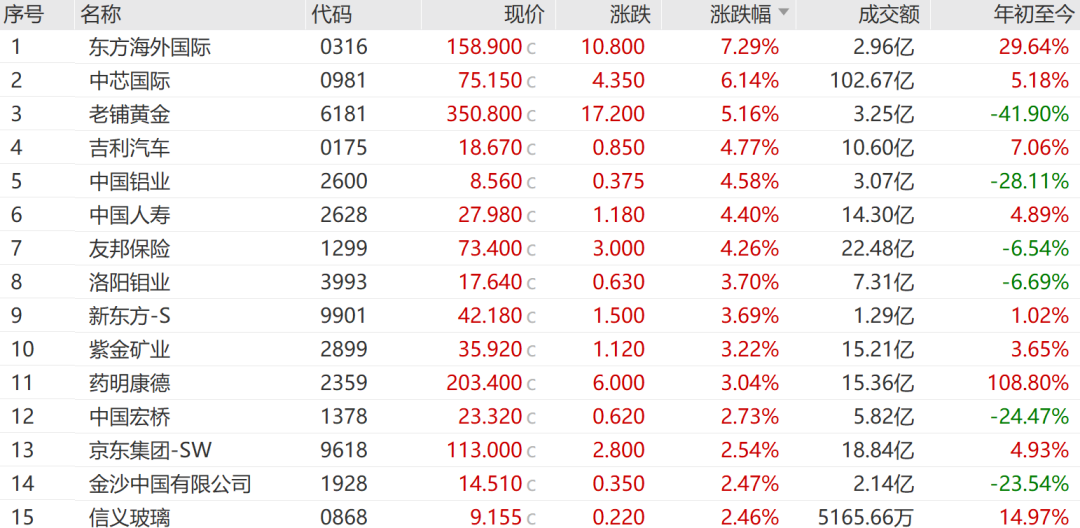The width and height of the screenshot is (1080, 528).
Task: Select 信义玻璃 price 9.155
Action: (492, 517)
